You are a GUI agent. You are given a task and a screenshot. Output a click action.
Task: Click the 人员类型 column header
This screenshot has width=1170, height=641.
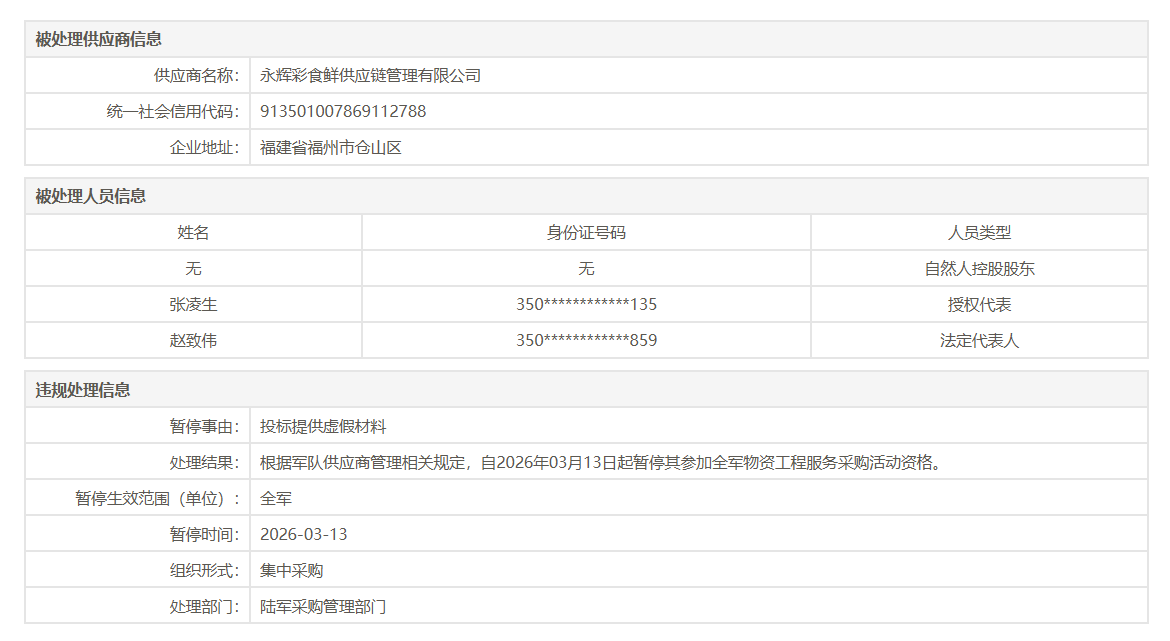click(979, 233)
